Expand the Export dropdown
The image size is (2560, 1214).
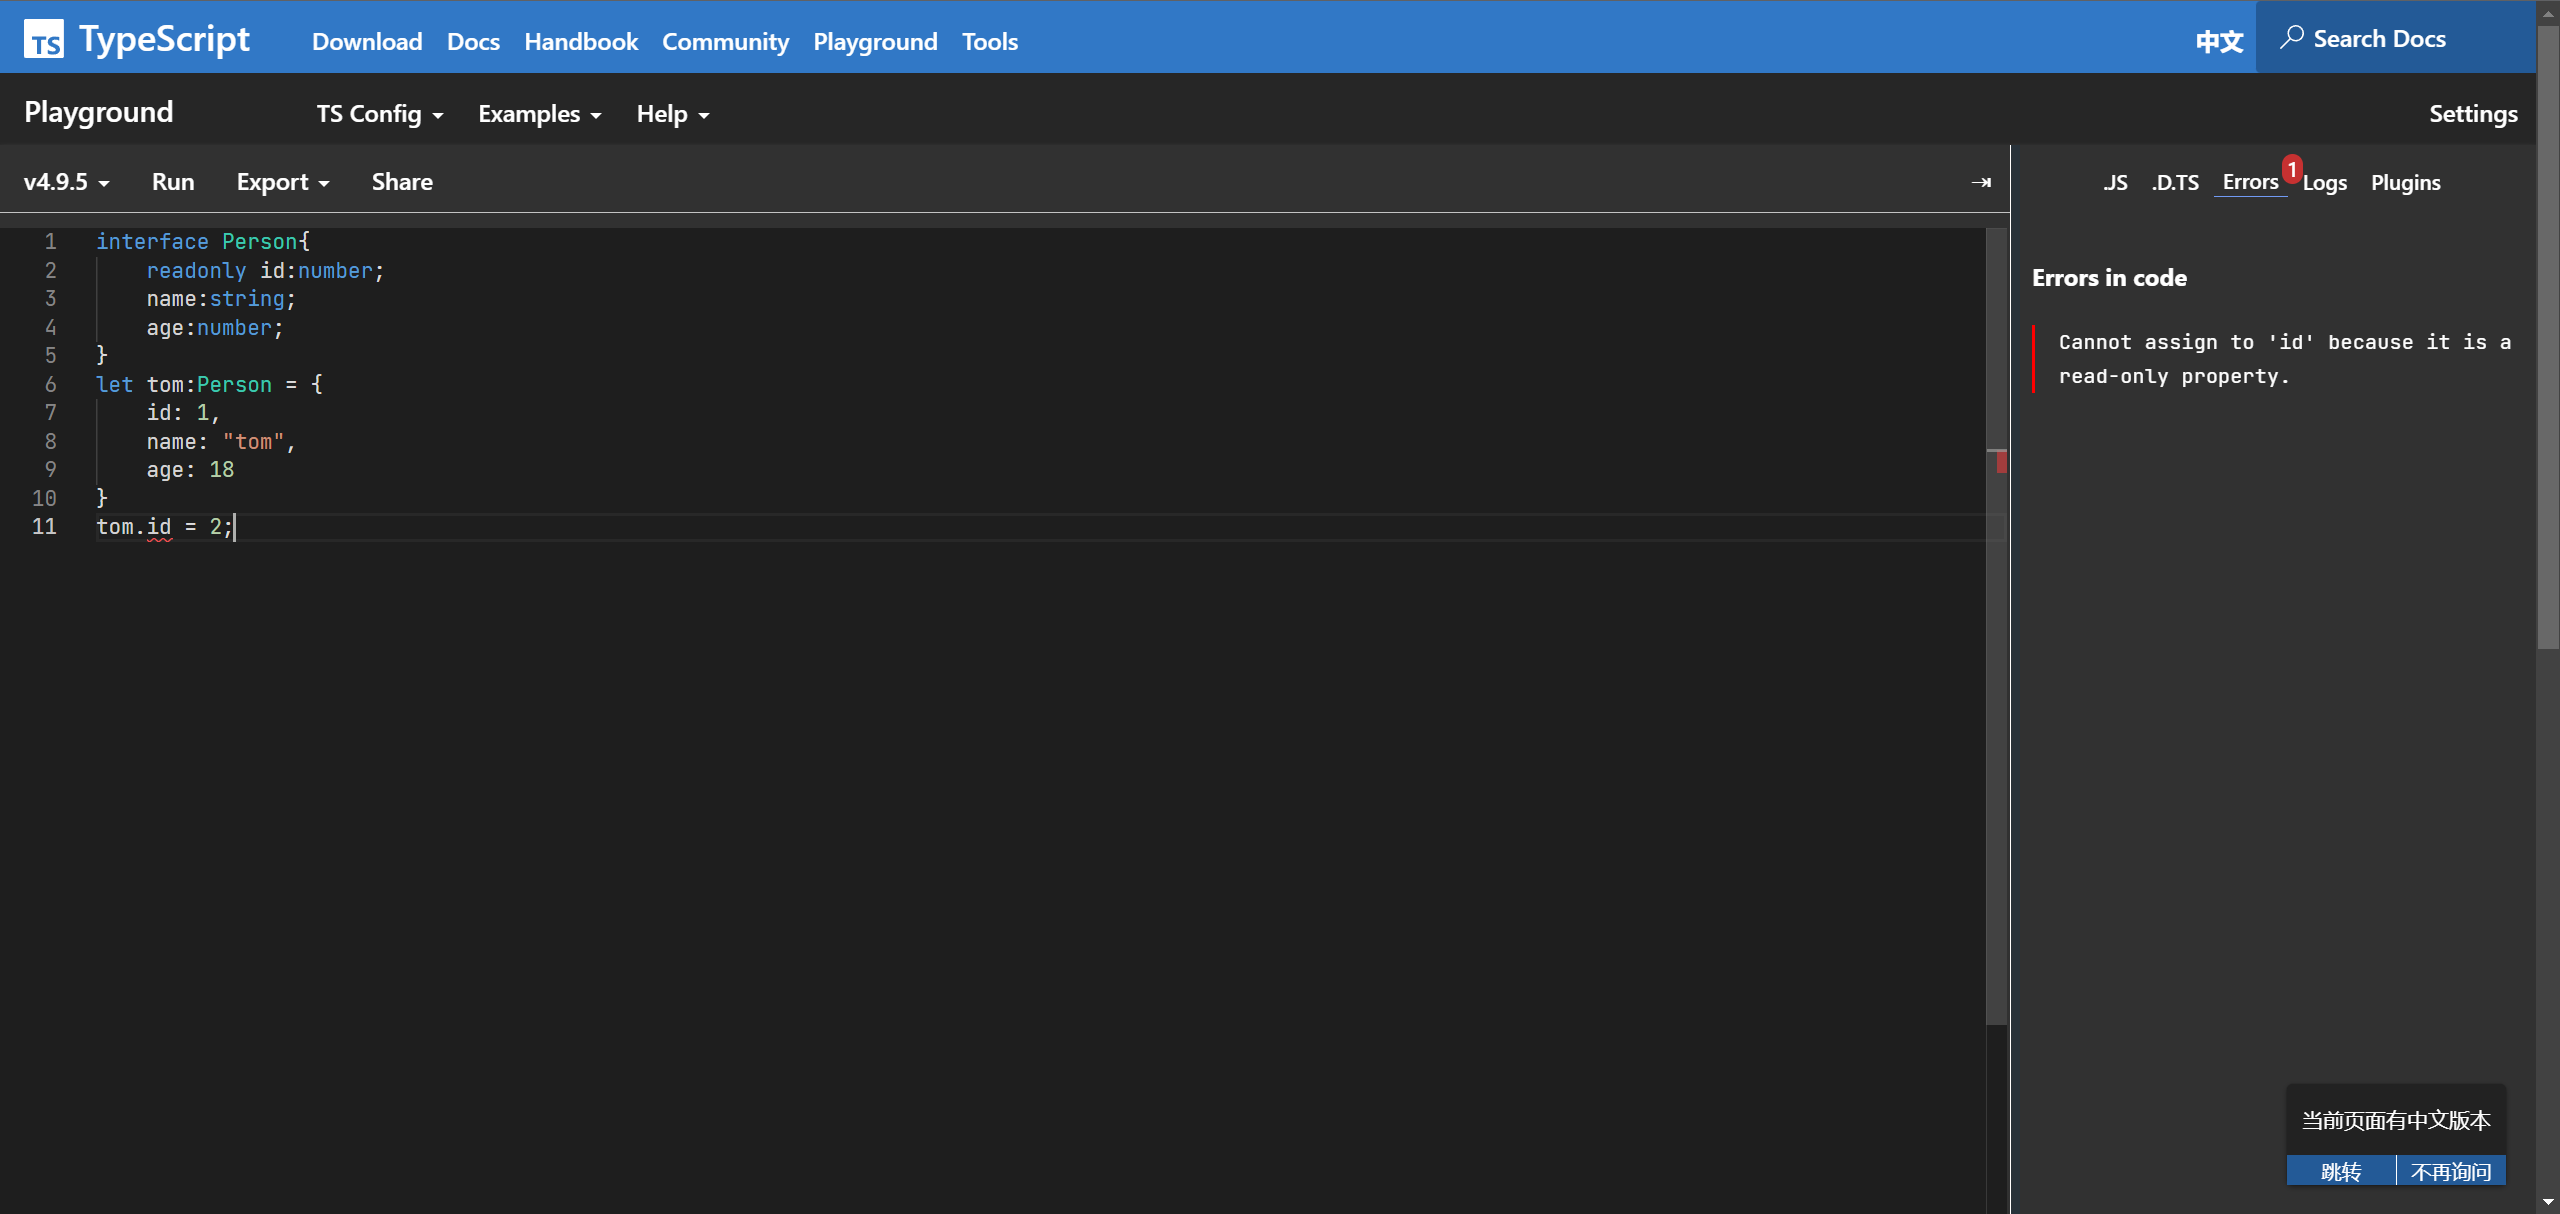click(282, 182)
